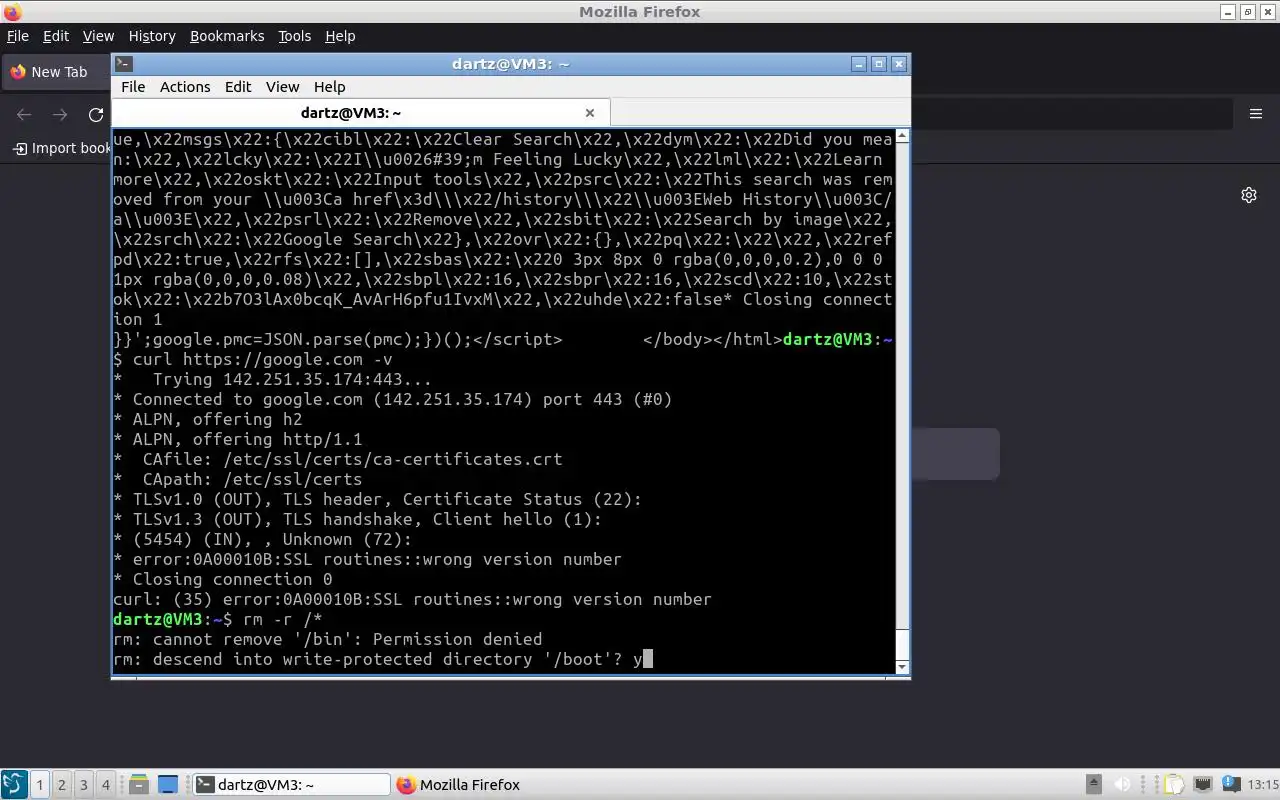Switch to workspace 3
The width and height of the screenshot is (1280, 800).
[84, 785]
